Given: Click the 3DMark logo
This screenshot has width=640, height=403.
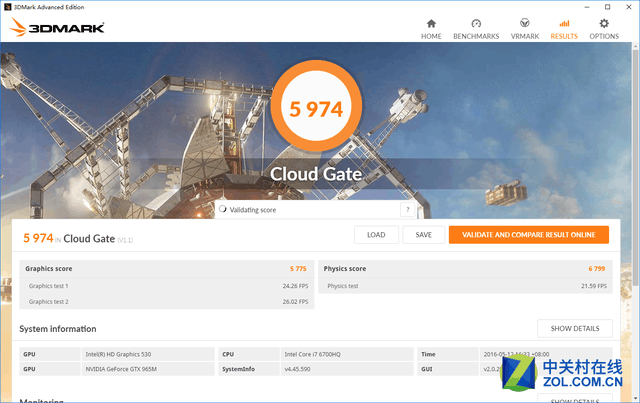Looking at the screenshot, I should 57,27.
